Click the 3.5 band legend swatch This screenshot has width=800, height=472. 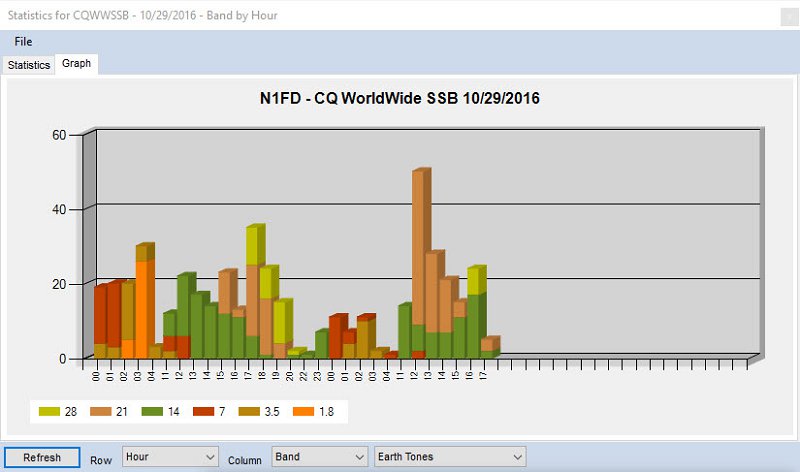coord(249,411)
